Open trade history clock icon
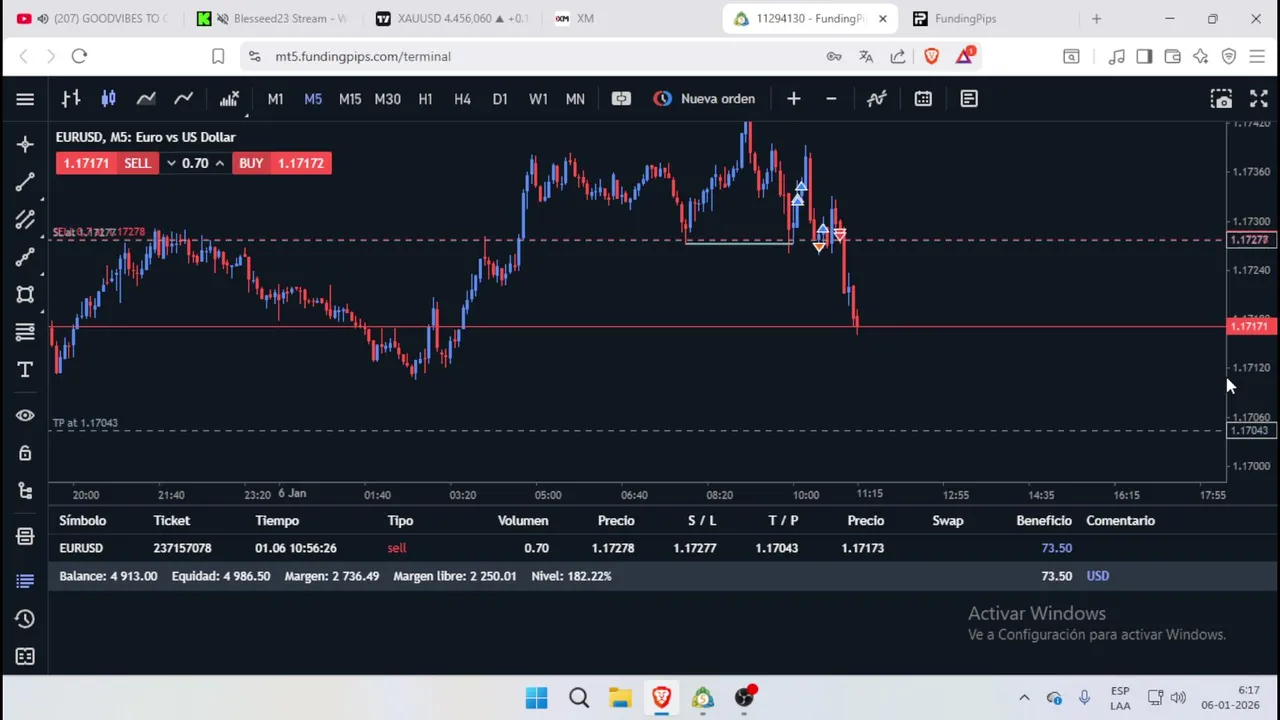The width and height of the screenshot is (1280, 720). click(x=25, y=619)
